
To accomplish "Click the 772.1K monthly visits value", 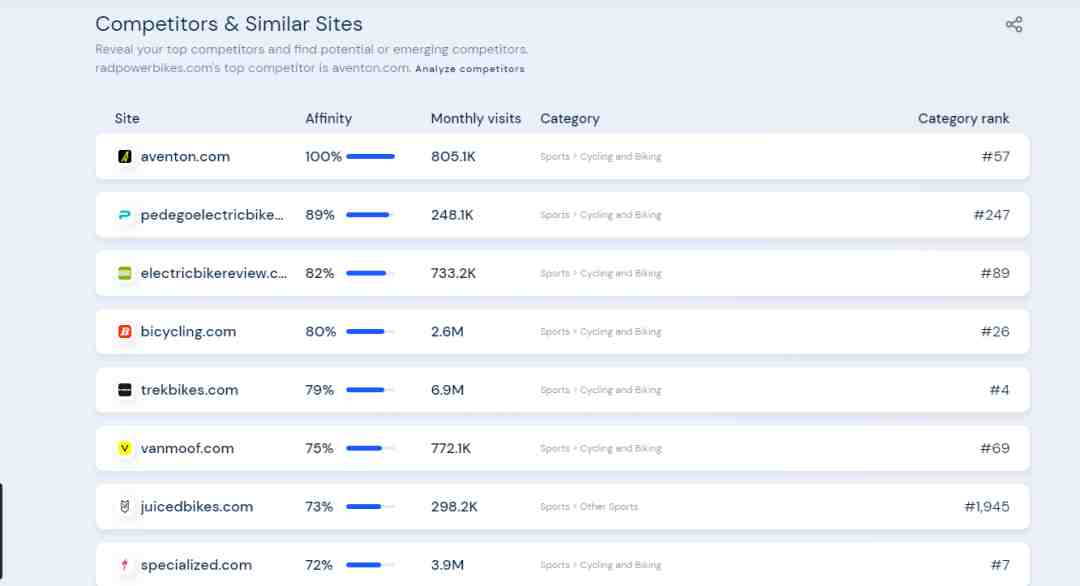I will (x=451, y=448).
